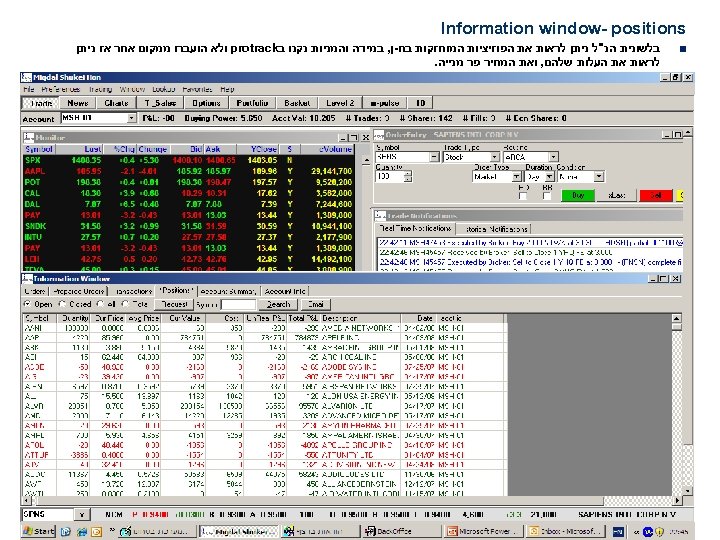
Task: Expand the Account dropdown
Action: [x=131, y=118]
